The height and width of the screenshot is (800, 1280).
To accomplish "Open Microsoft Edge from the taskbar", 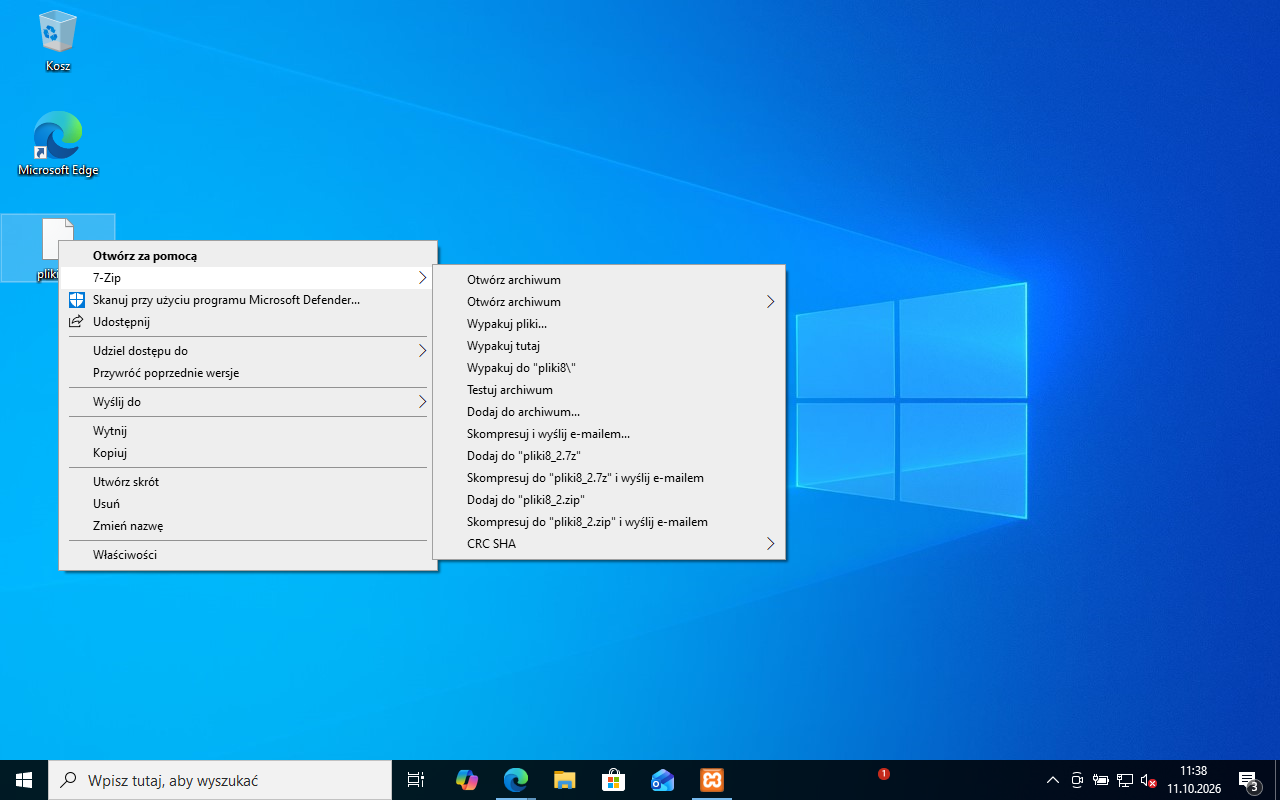I will pyautogui.click(x=515, y=780).
